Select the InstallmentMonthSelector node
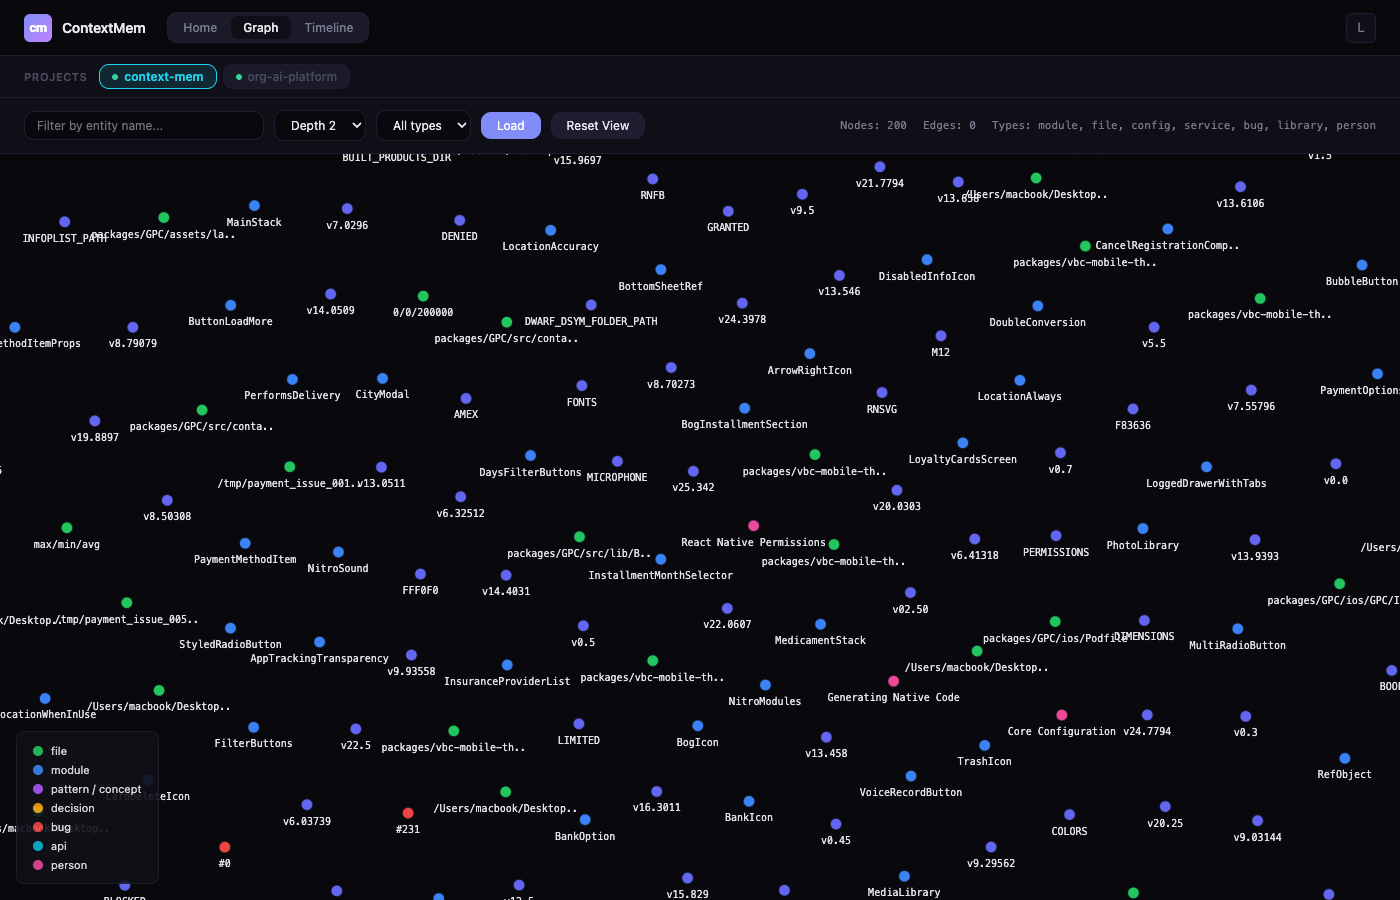Viewport: 1400px width, 900px height. 660,559
